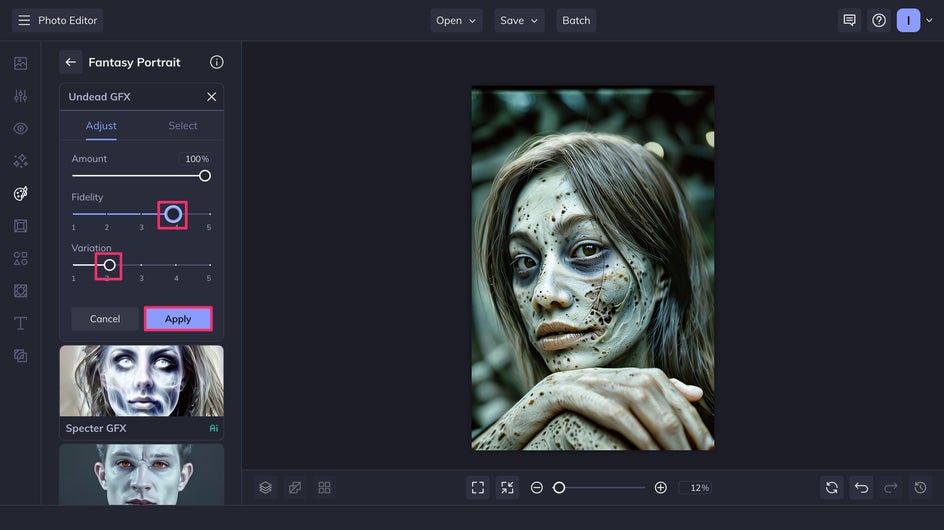Select the Text tool sidebar icon

coord(20,323)
